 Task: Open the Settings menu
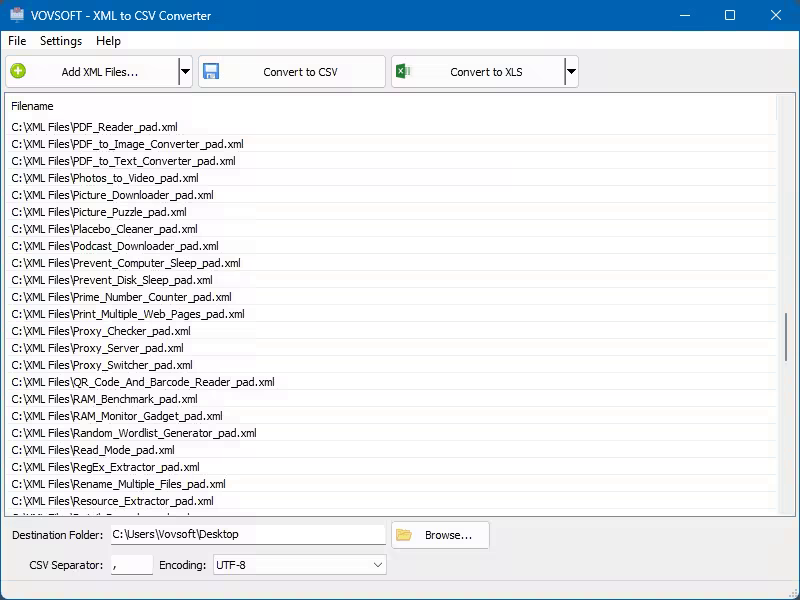click(60, 41)
